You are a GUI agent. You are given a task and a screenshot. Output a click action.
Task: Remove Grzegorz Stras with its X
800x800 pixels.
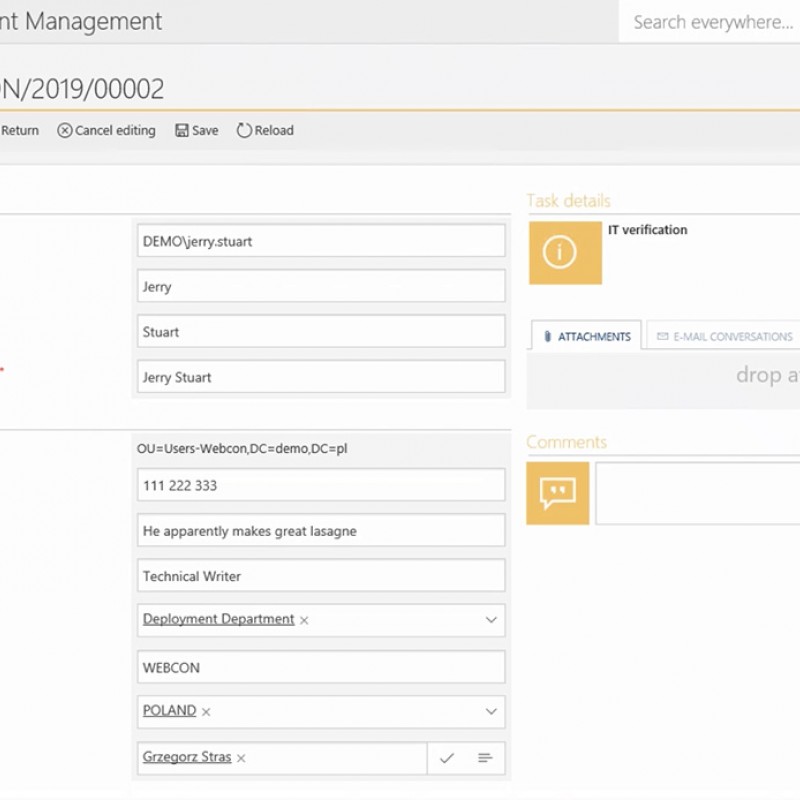pos(241,758)
